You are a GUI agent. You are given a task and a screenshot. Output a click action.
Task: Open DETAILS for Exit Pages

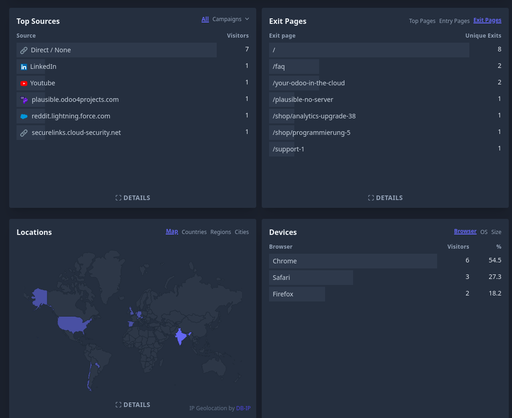(x=385, y=198)
